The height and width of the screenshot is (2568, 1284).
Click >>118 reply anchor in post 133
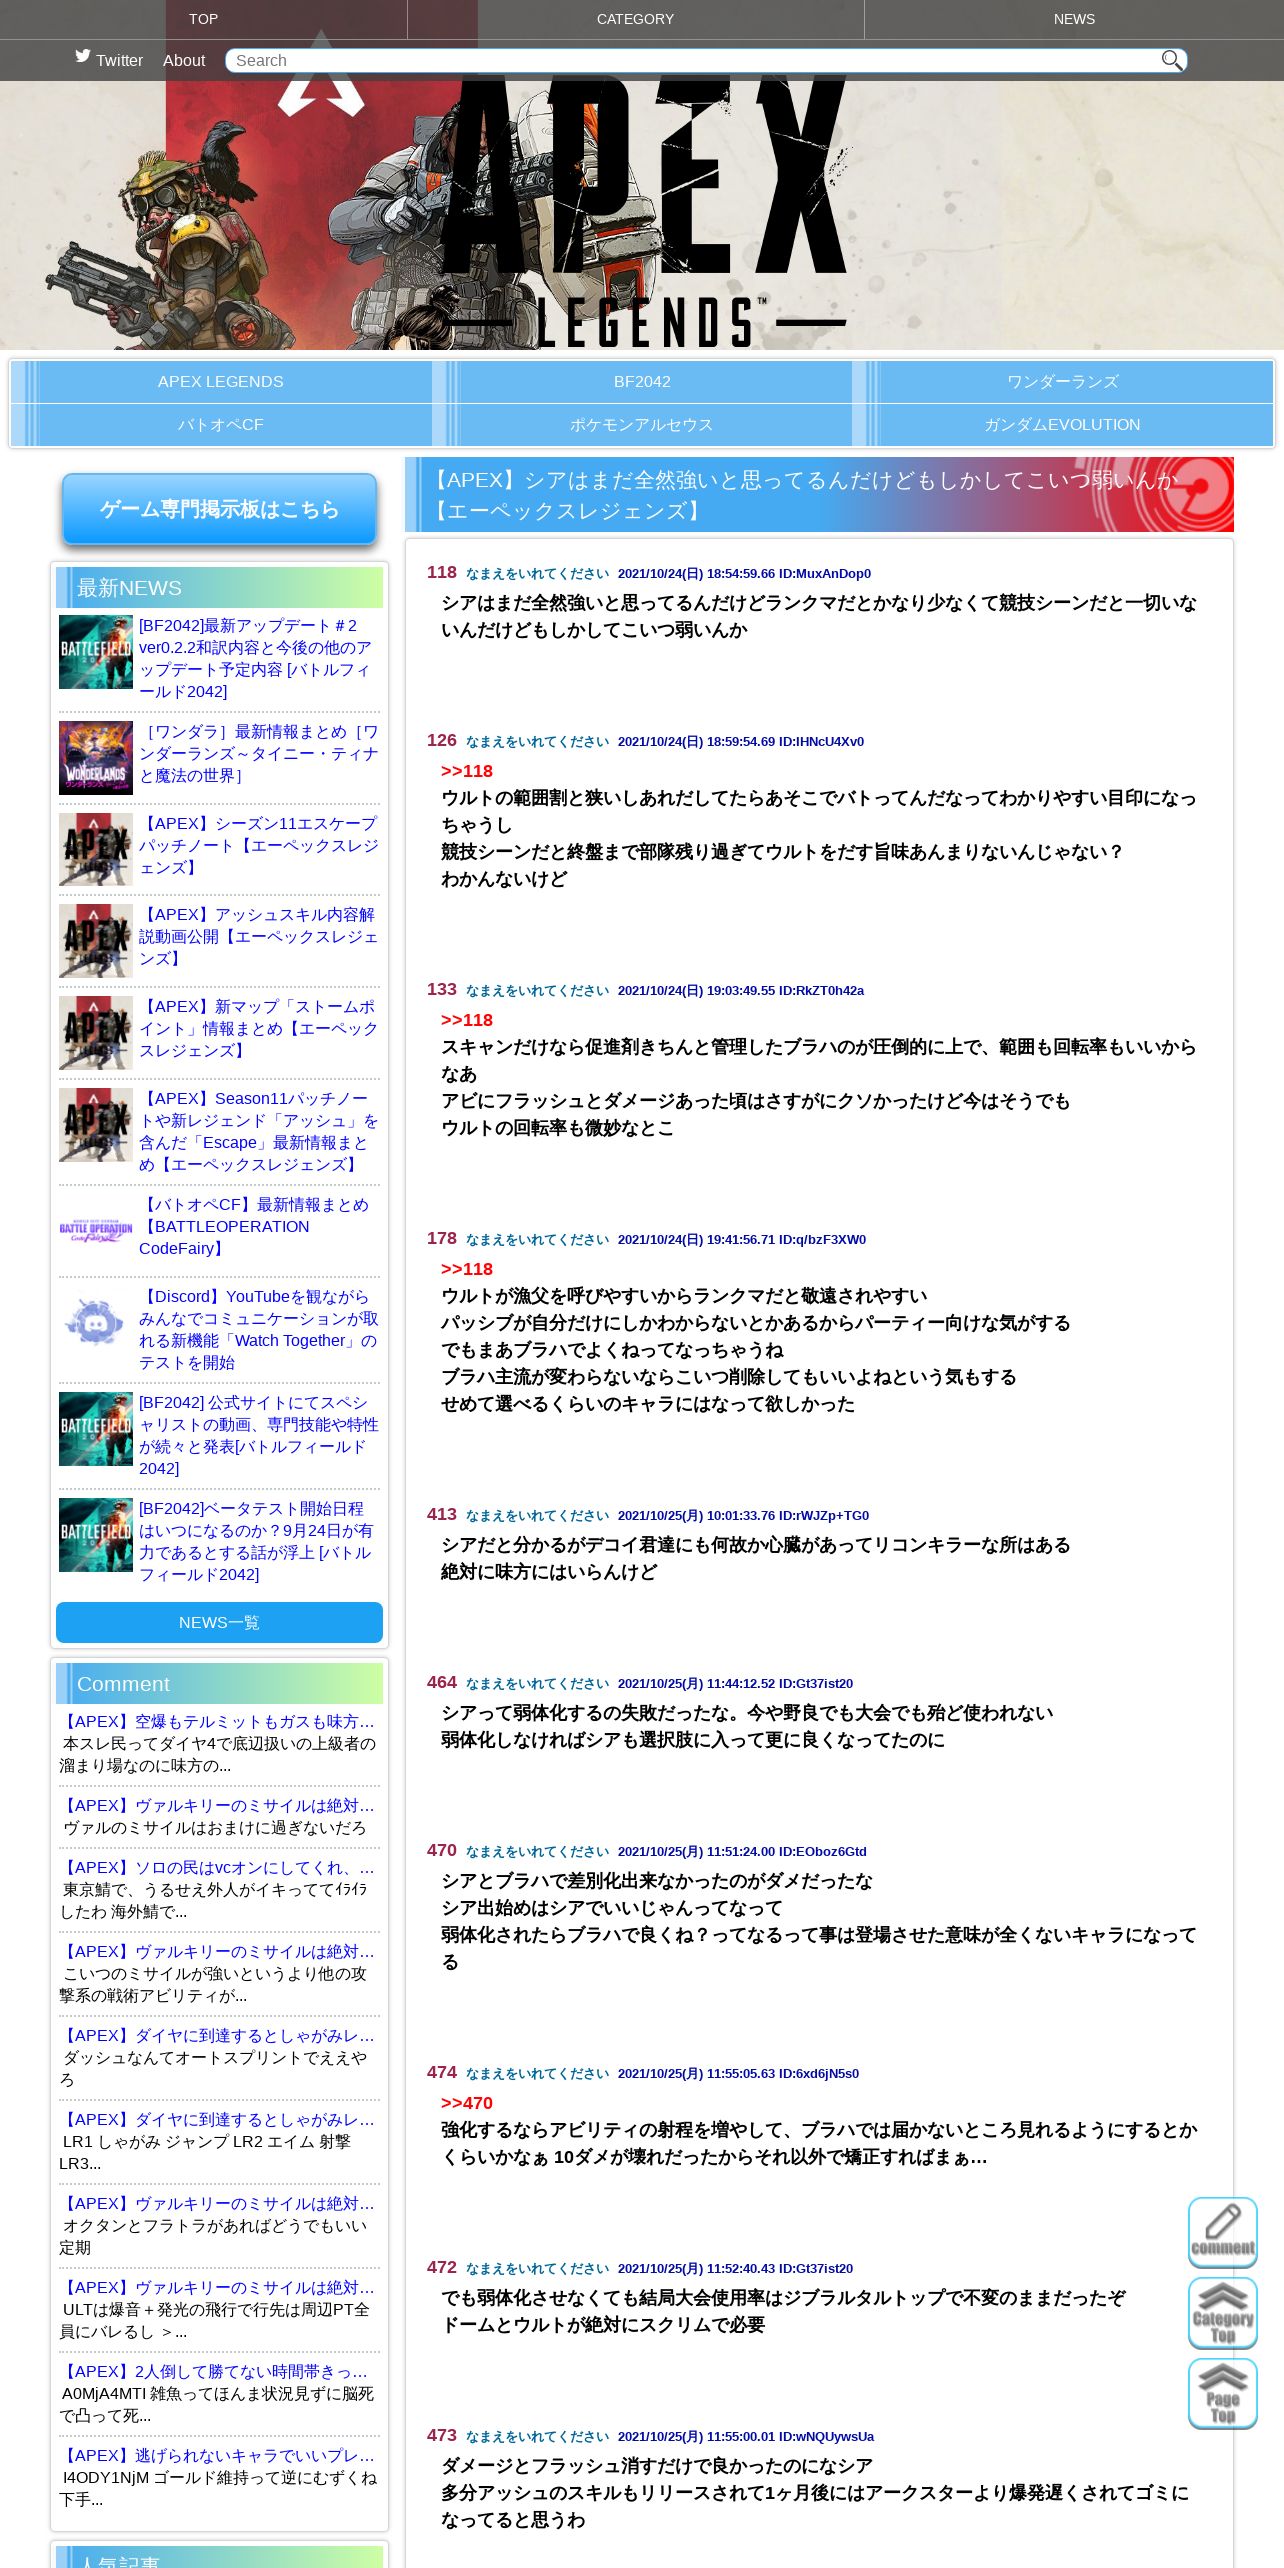coord(467,1020)
